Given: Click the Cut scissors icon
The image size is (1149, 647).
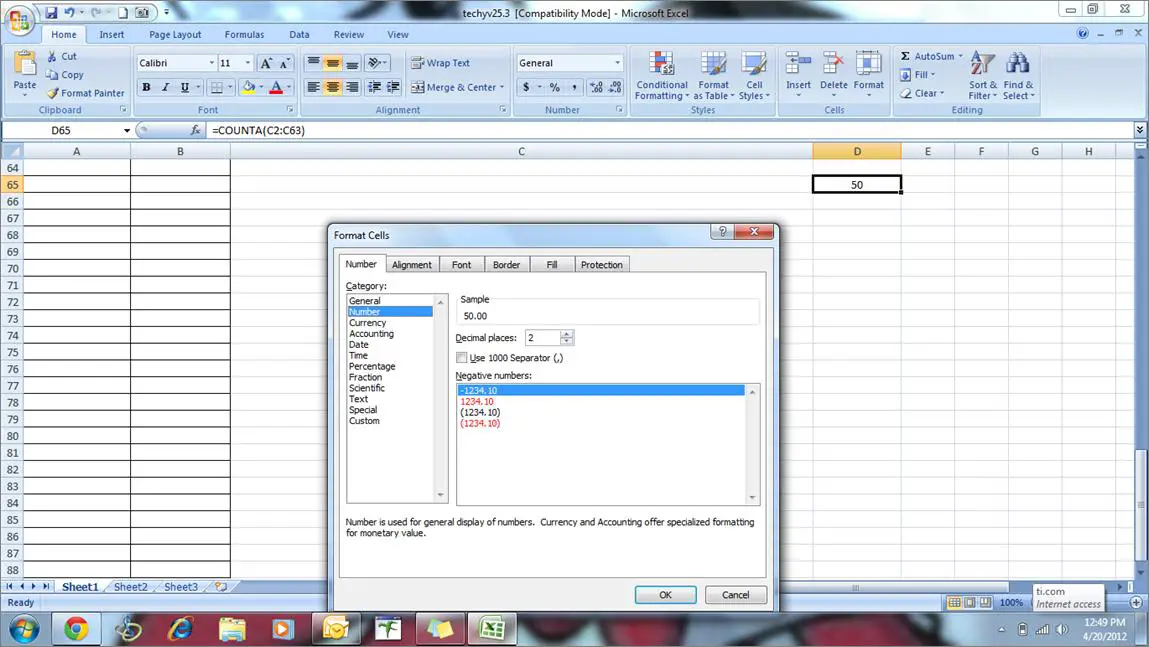Looking at the screenshot, I should coord(52,56).
